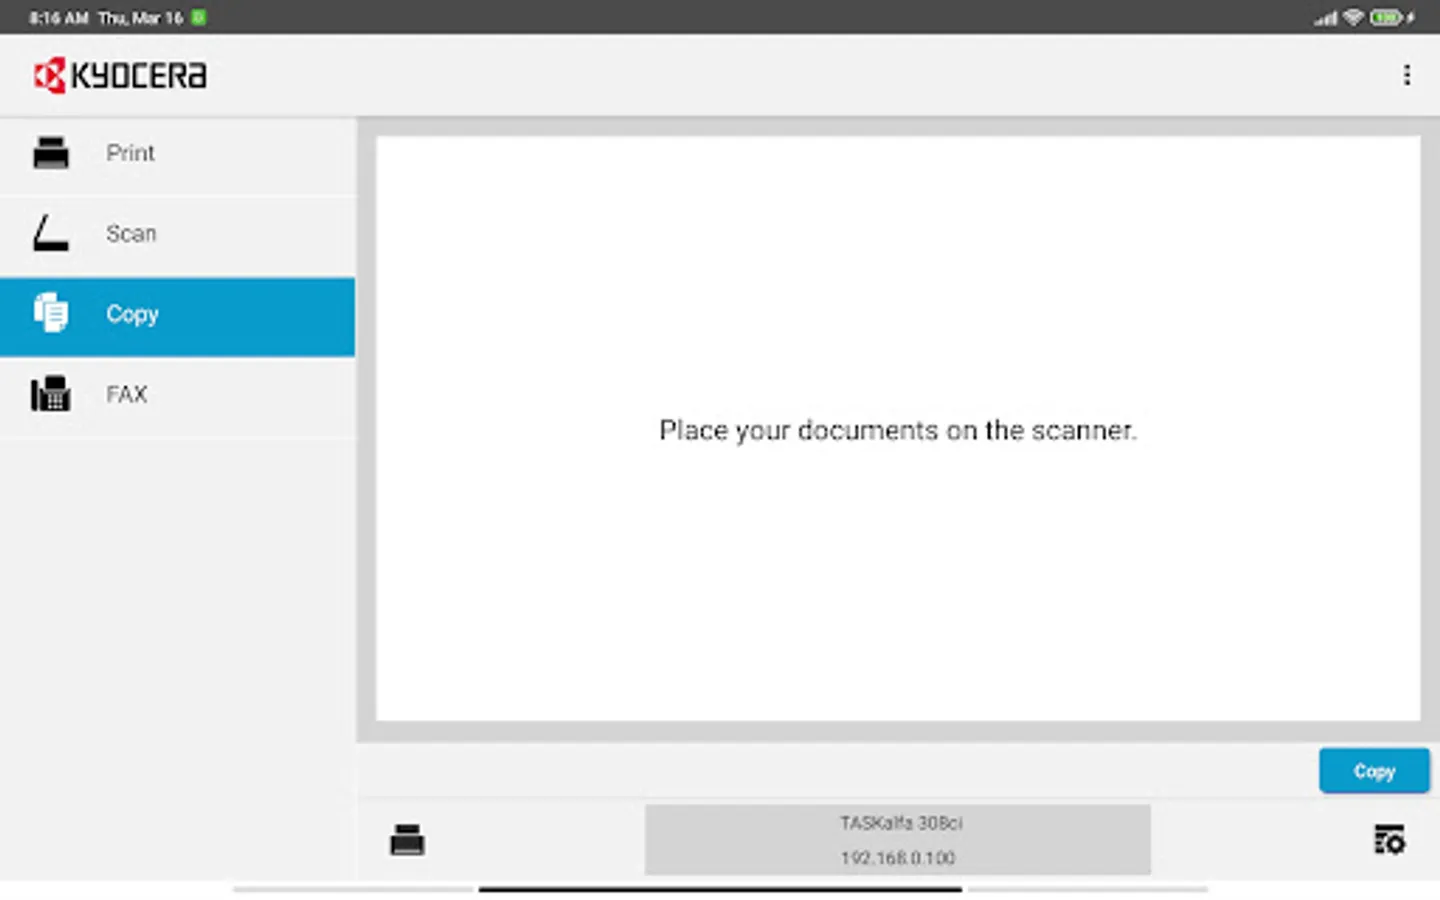Select the FAX machine icon in the sidebar

click(51, 394)
